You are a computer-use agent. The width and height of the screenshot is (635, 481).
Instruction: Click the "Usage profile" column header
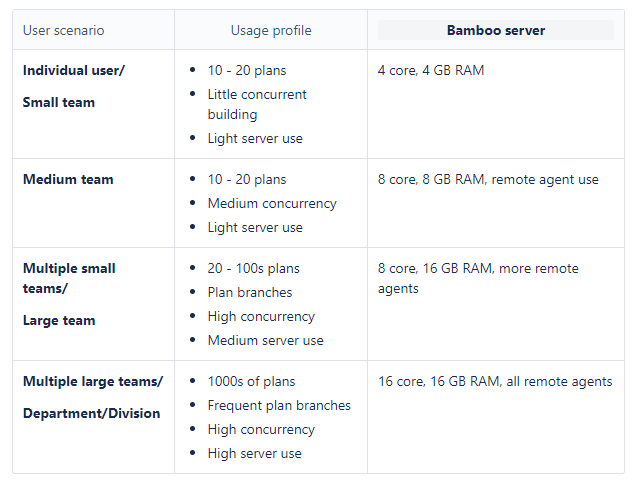[270, 30]
